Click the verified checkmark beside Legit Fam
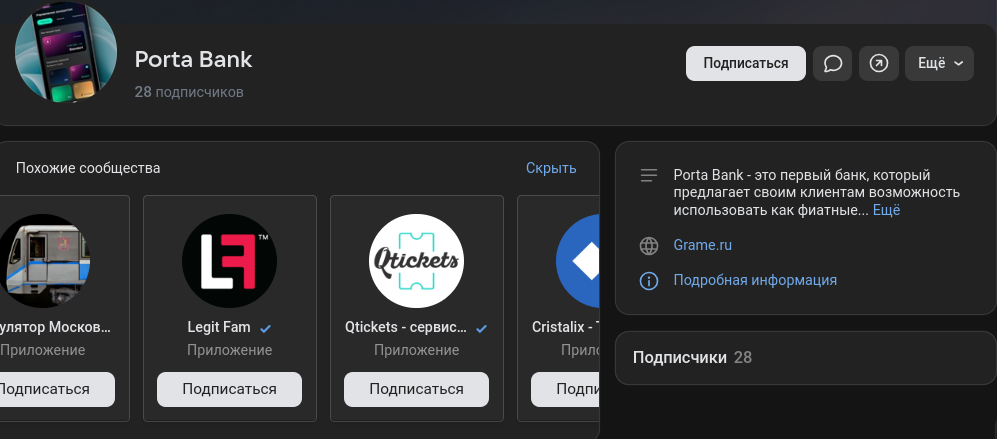The height and width of the screenshot is (439, 997). (266, 328)
